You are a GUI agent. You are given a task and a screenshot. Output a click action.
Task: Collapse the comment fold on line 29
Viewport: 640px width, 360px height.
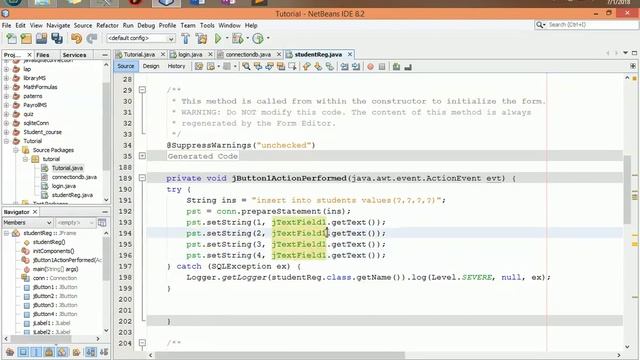click(142, 90)
